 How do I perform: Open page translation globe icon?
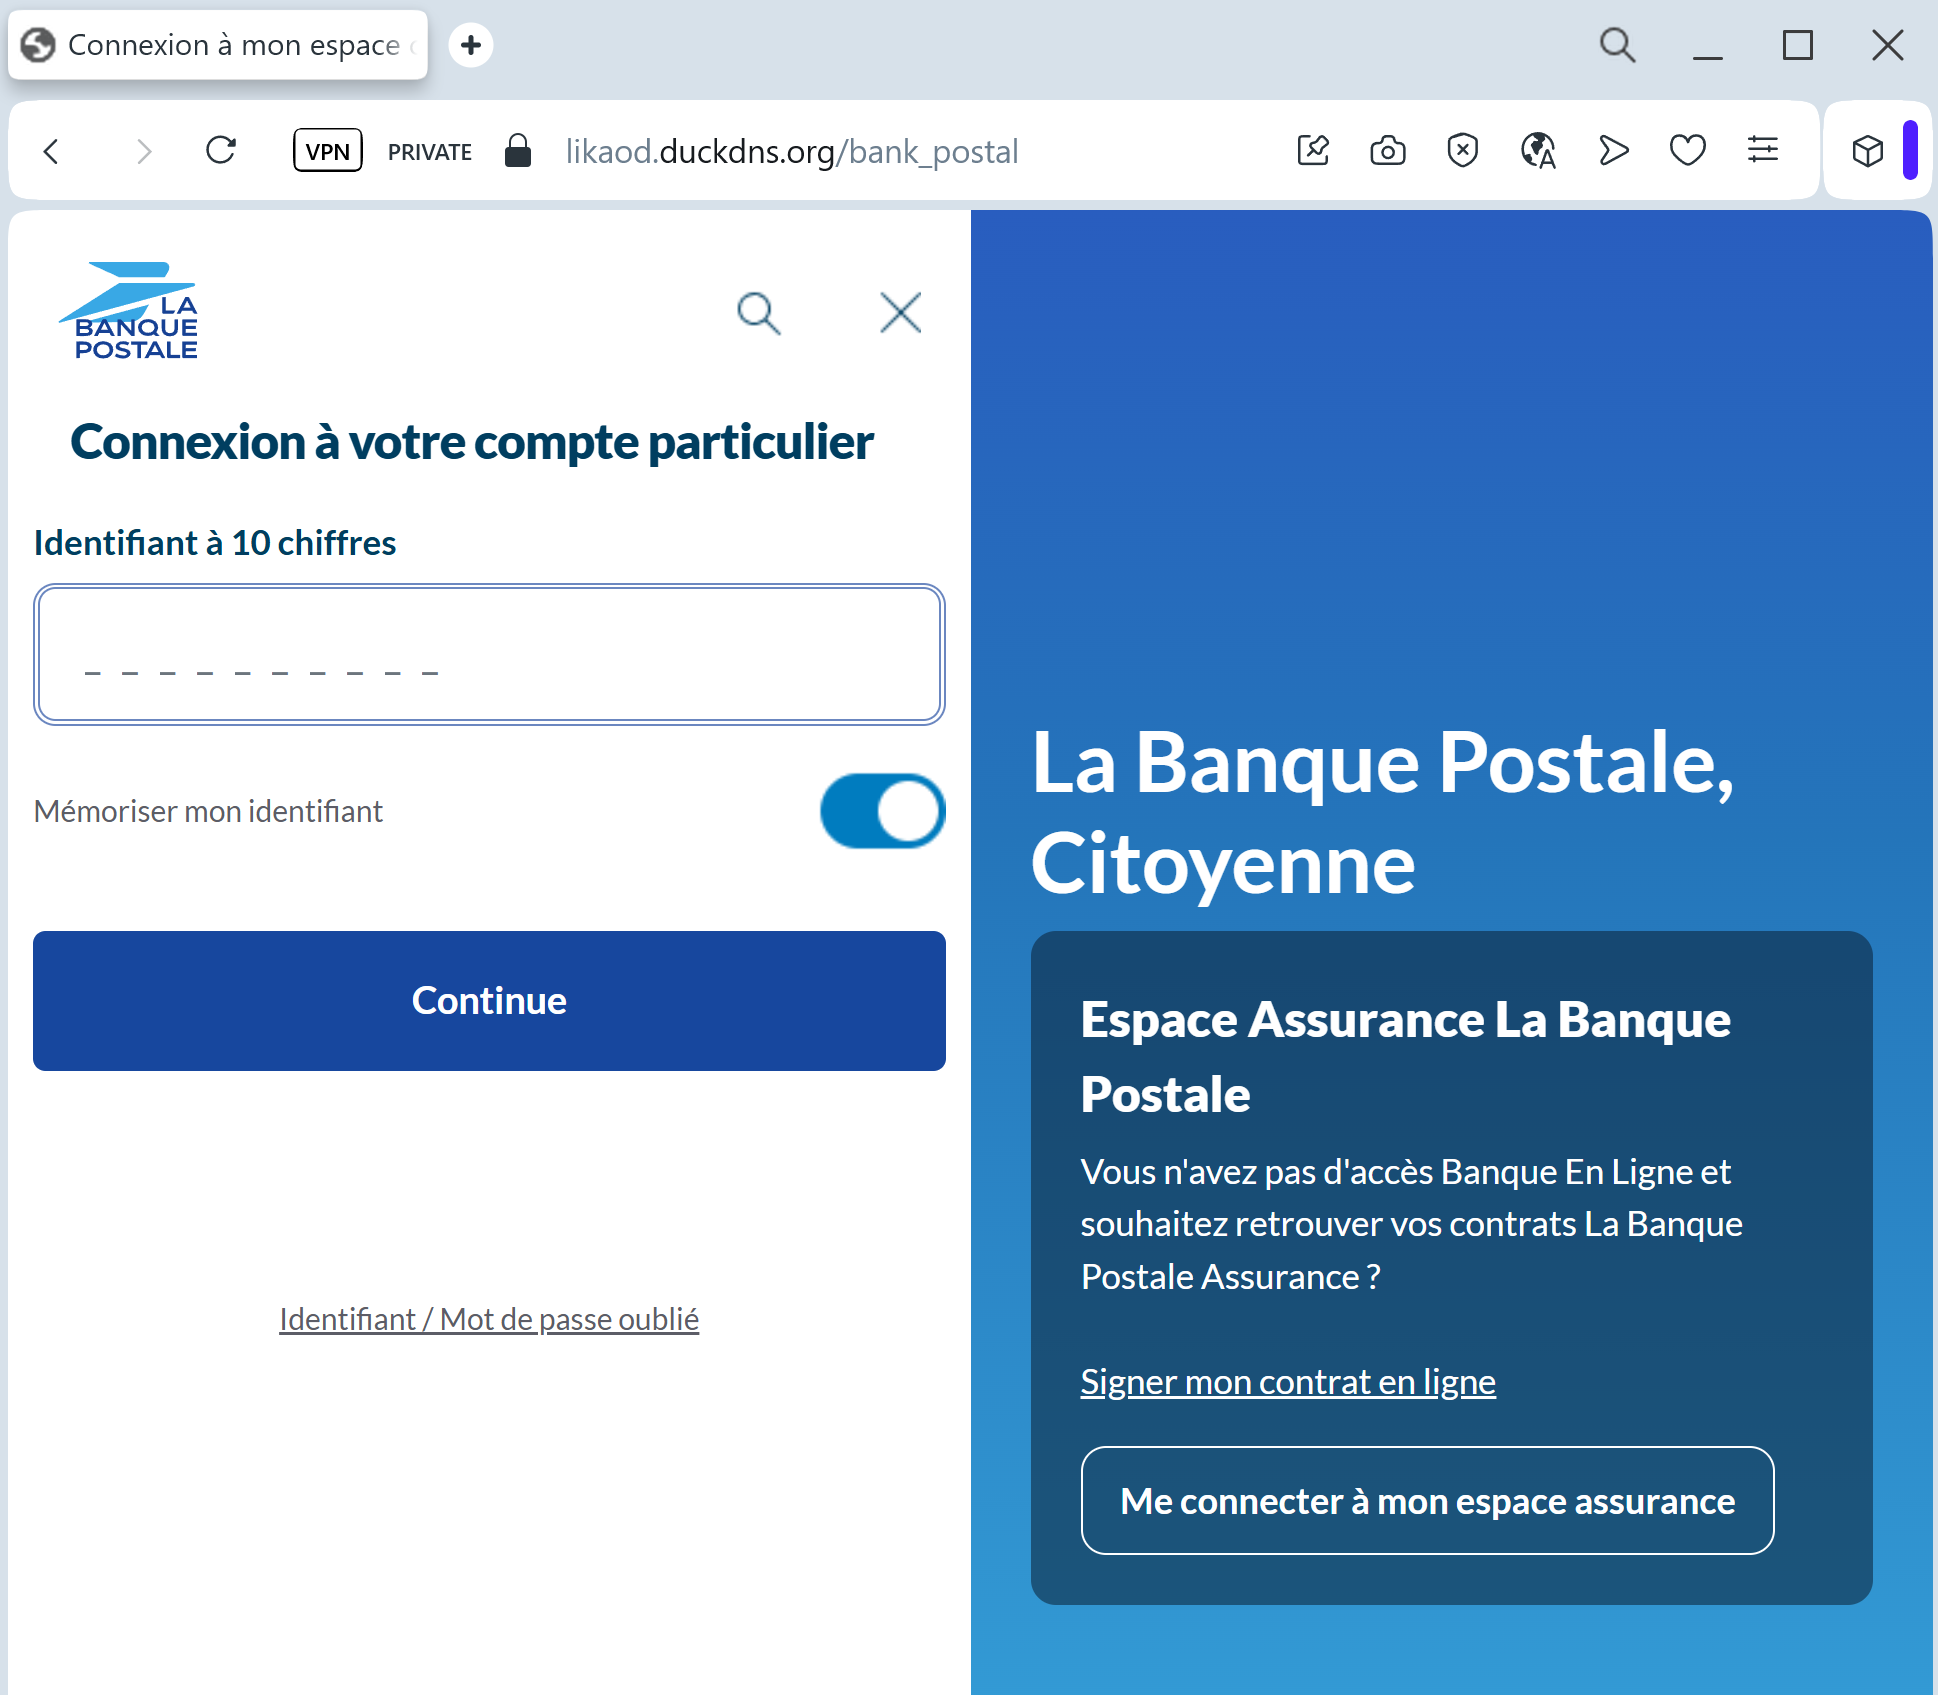coord(1538,151)
